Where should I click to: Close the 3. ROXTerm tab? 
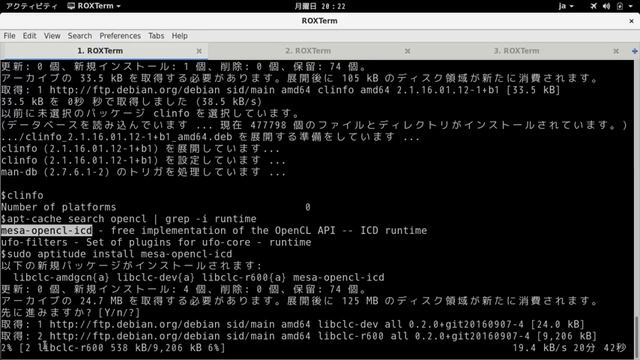[616, 51]
